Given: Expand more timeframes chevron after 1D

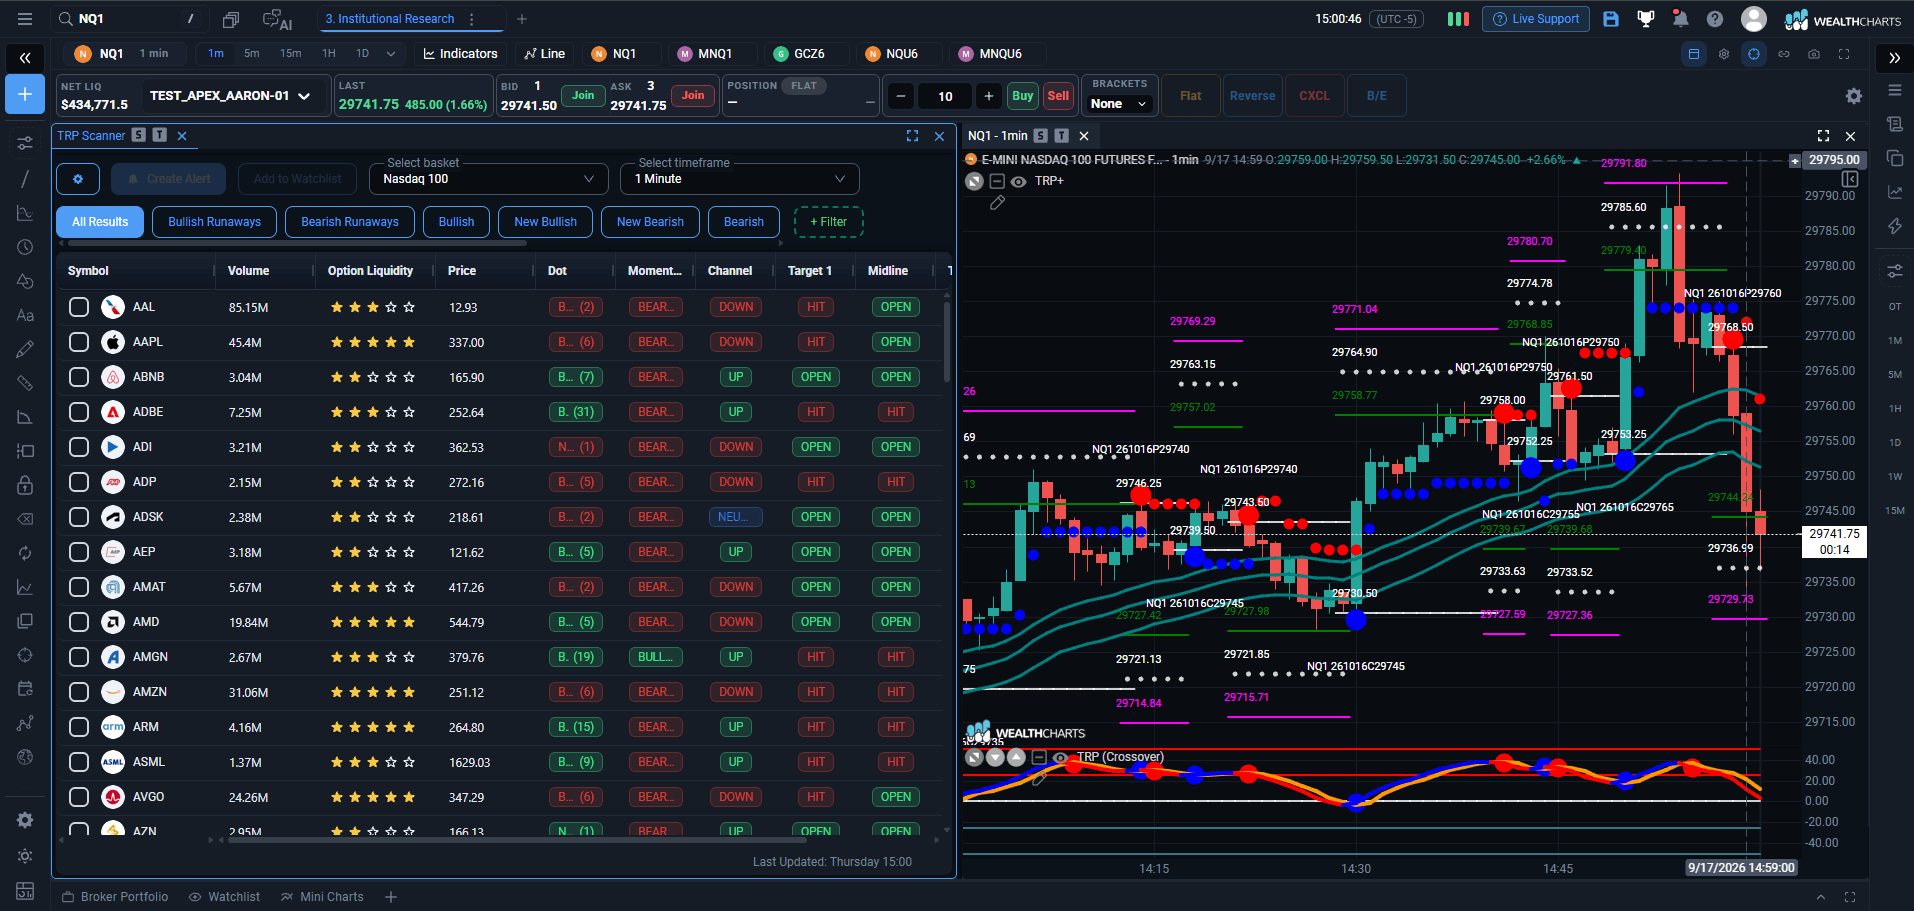Looking at the screenshot, I should click(390, 54).
